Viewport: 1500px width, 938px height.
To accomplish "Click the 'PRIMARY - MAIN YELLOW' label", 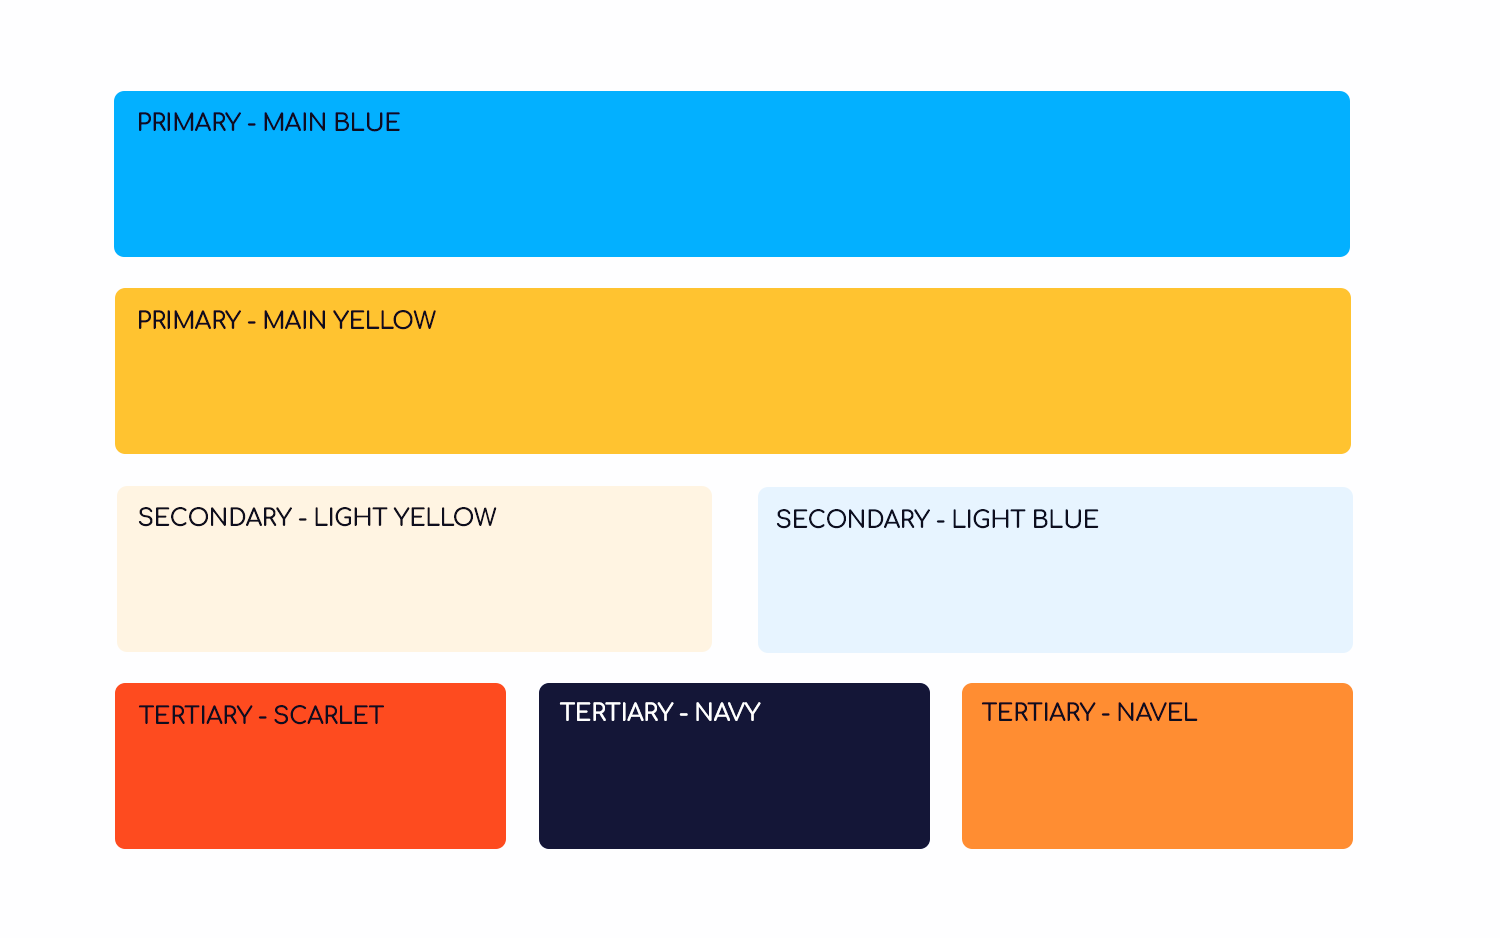I will point(286,320).
